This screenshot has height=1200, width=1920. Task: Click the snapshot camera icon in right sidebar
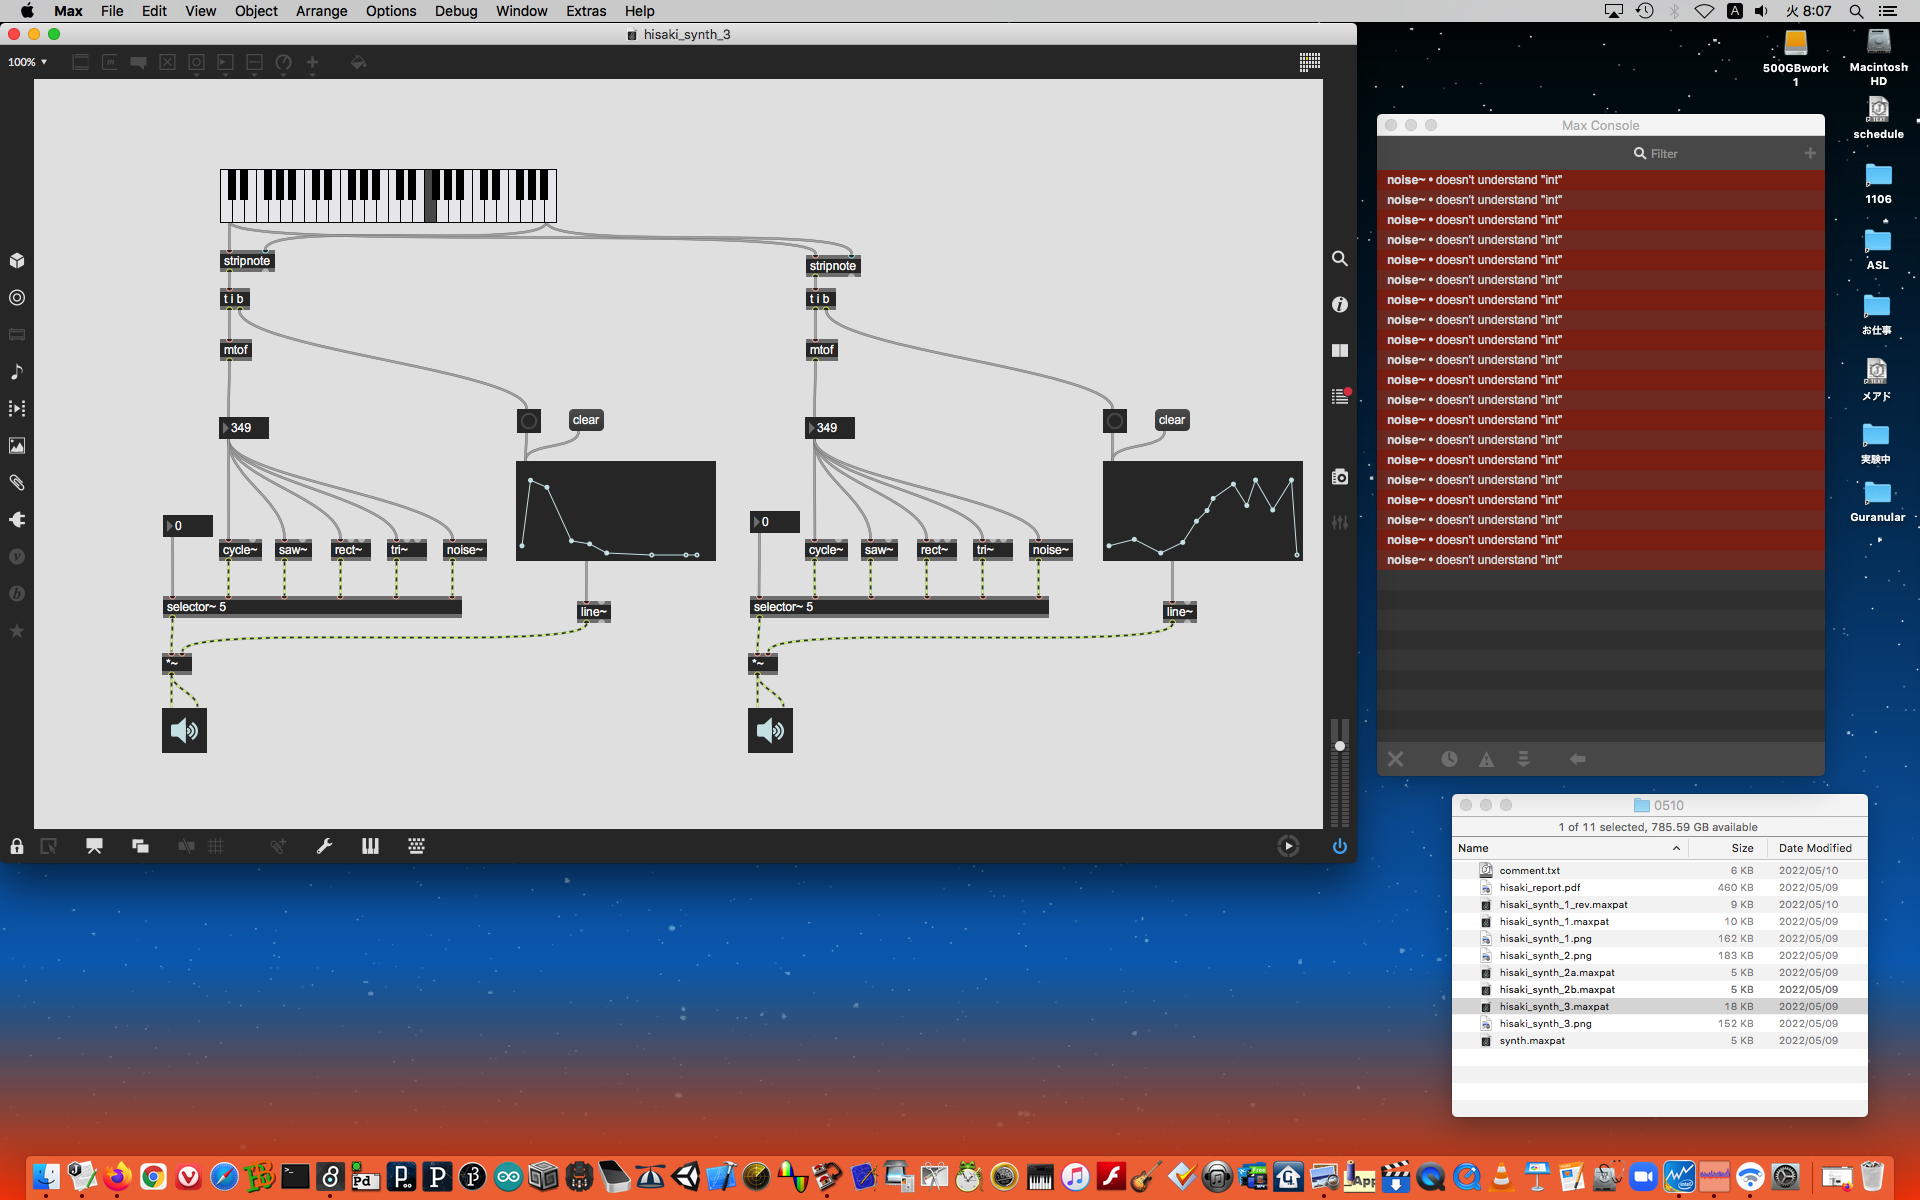pyautogui.click(x=1340, y=477)
